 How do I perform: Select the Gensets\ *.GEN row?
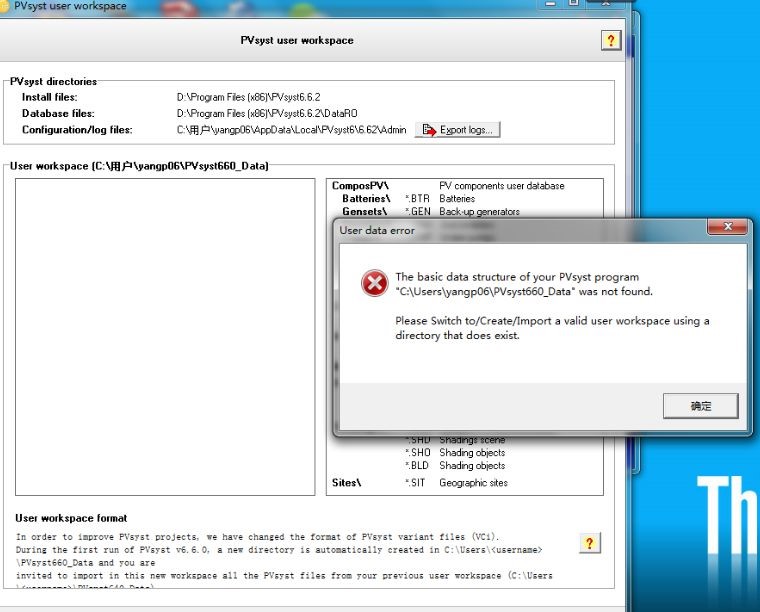(430, 212)
